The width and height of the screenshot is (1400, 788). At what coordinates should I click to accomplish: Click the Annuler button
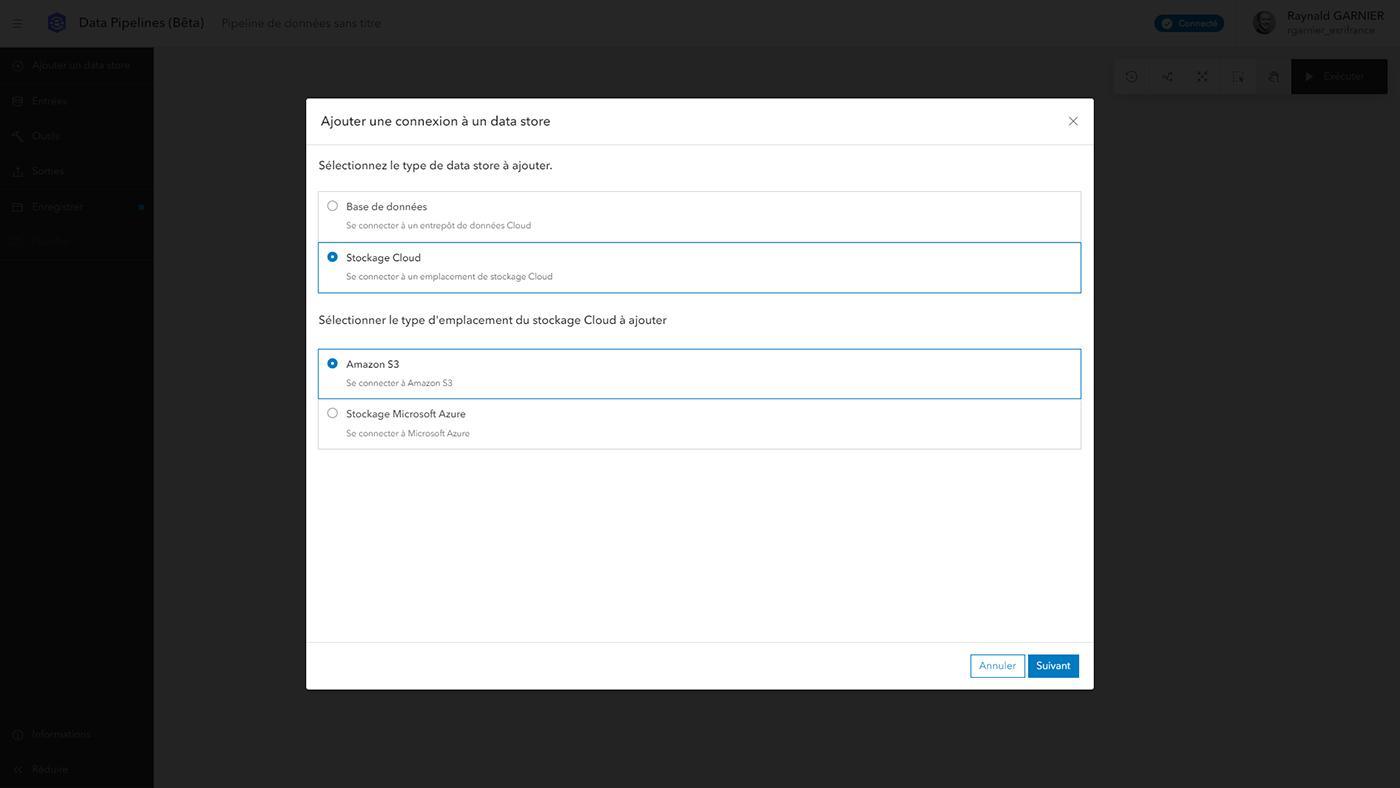pos(997,666)
